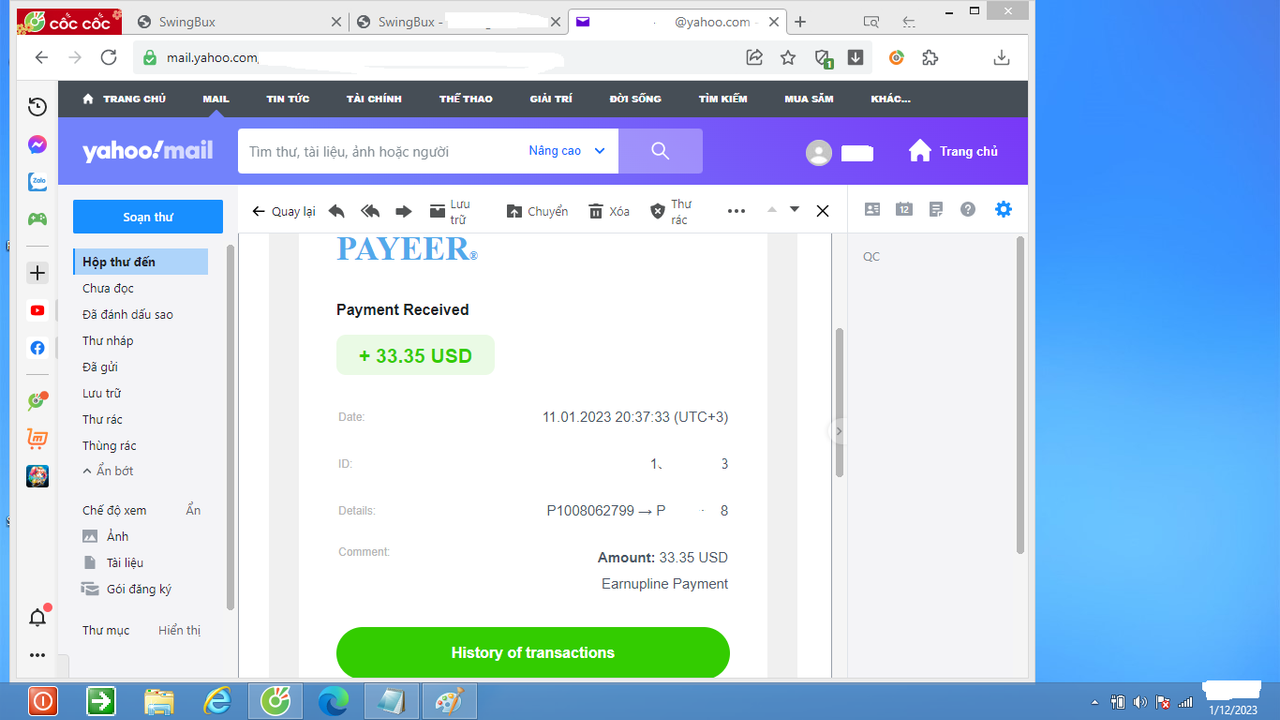Open YouTube in the browser sidebar

coord(37,310)
